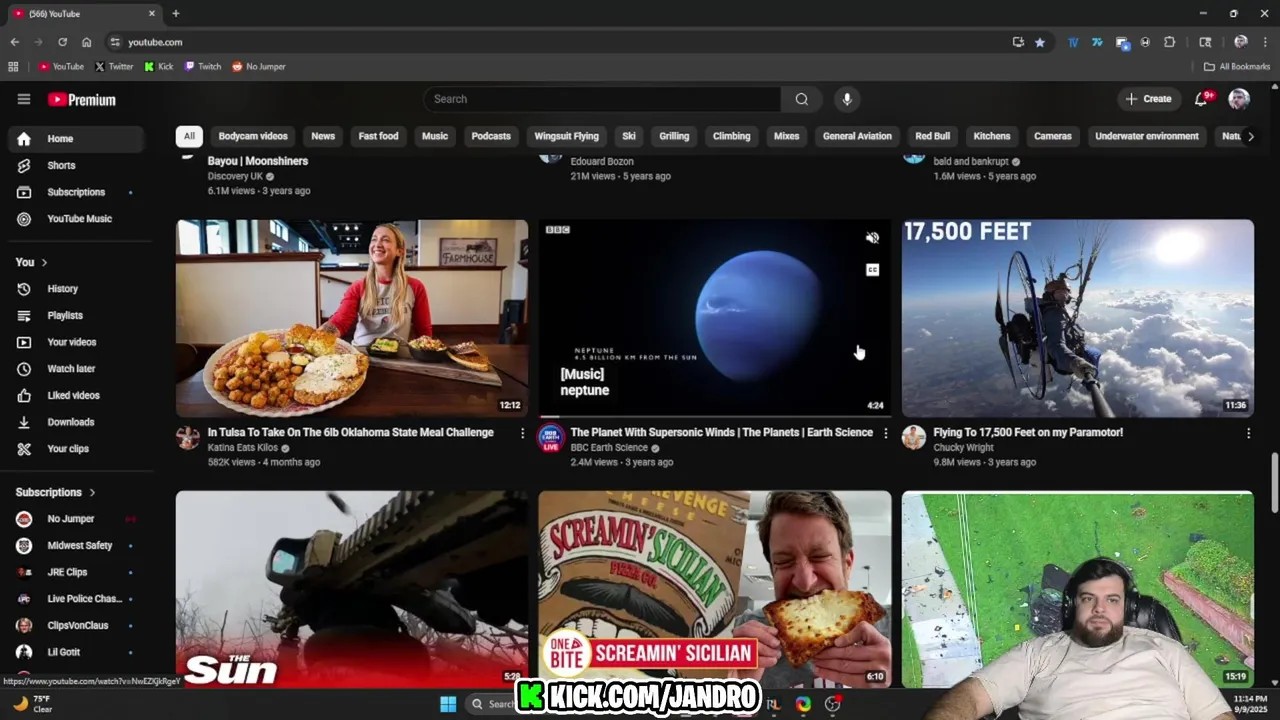Open Watch later in the sidebar
Viewport: 1280px width, 720px height.
76,369
